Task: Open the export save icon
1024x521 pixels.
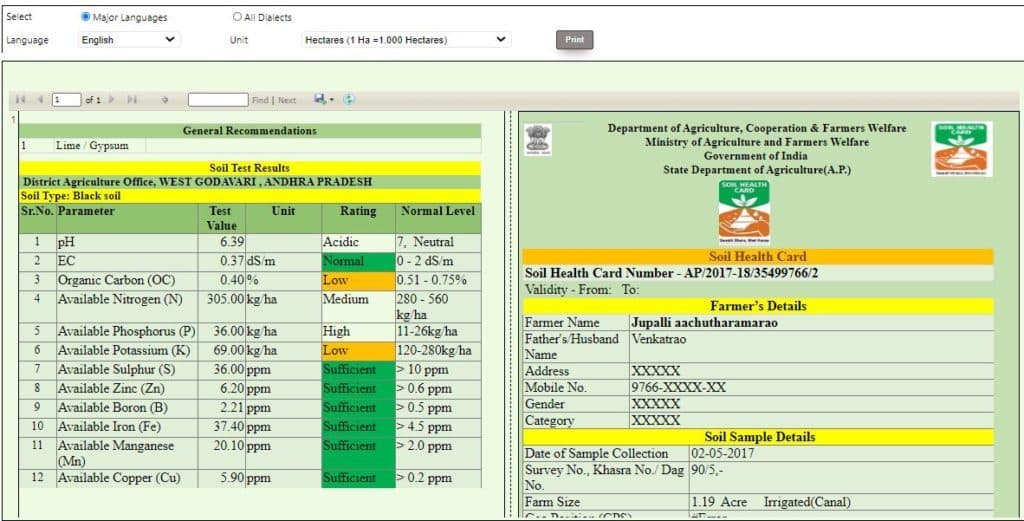Action: click(x=320, y=99)
